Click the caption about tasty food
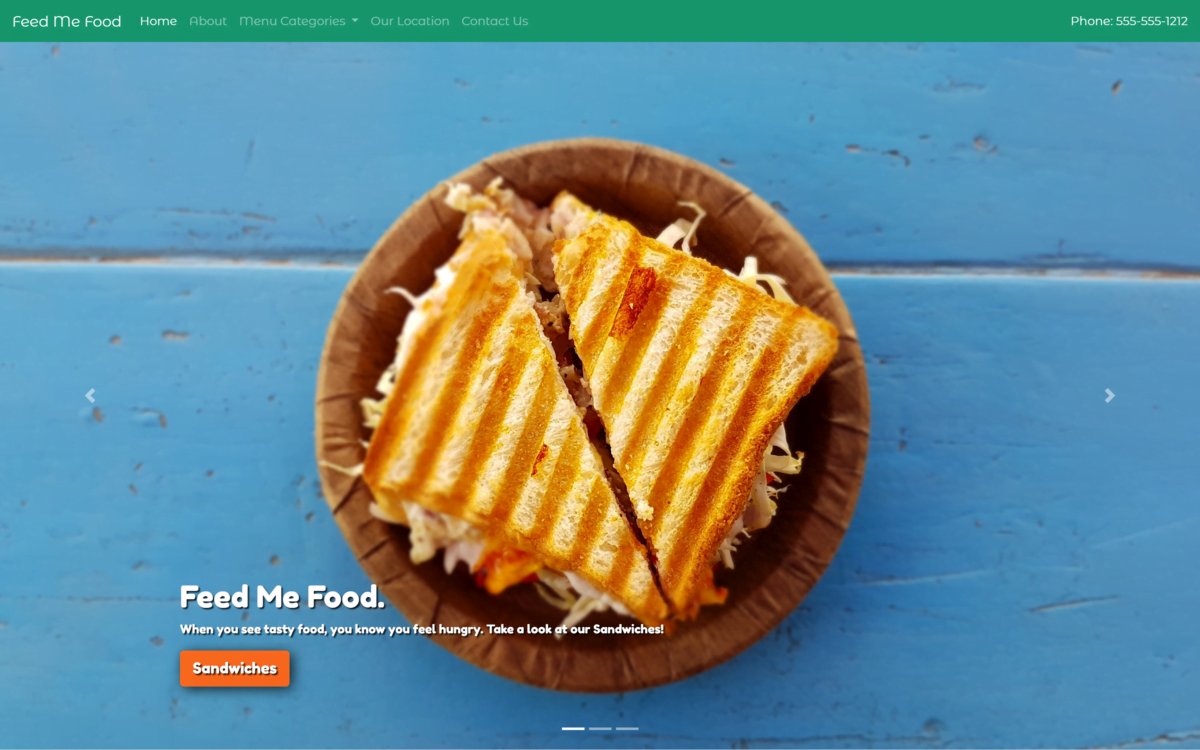 click(x=422, y=630)
